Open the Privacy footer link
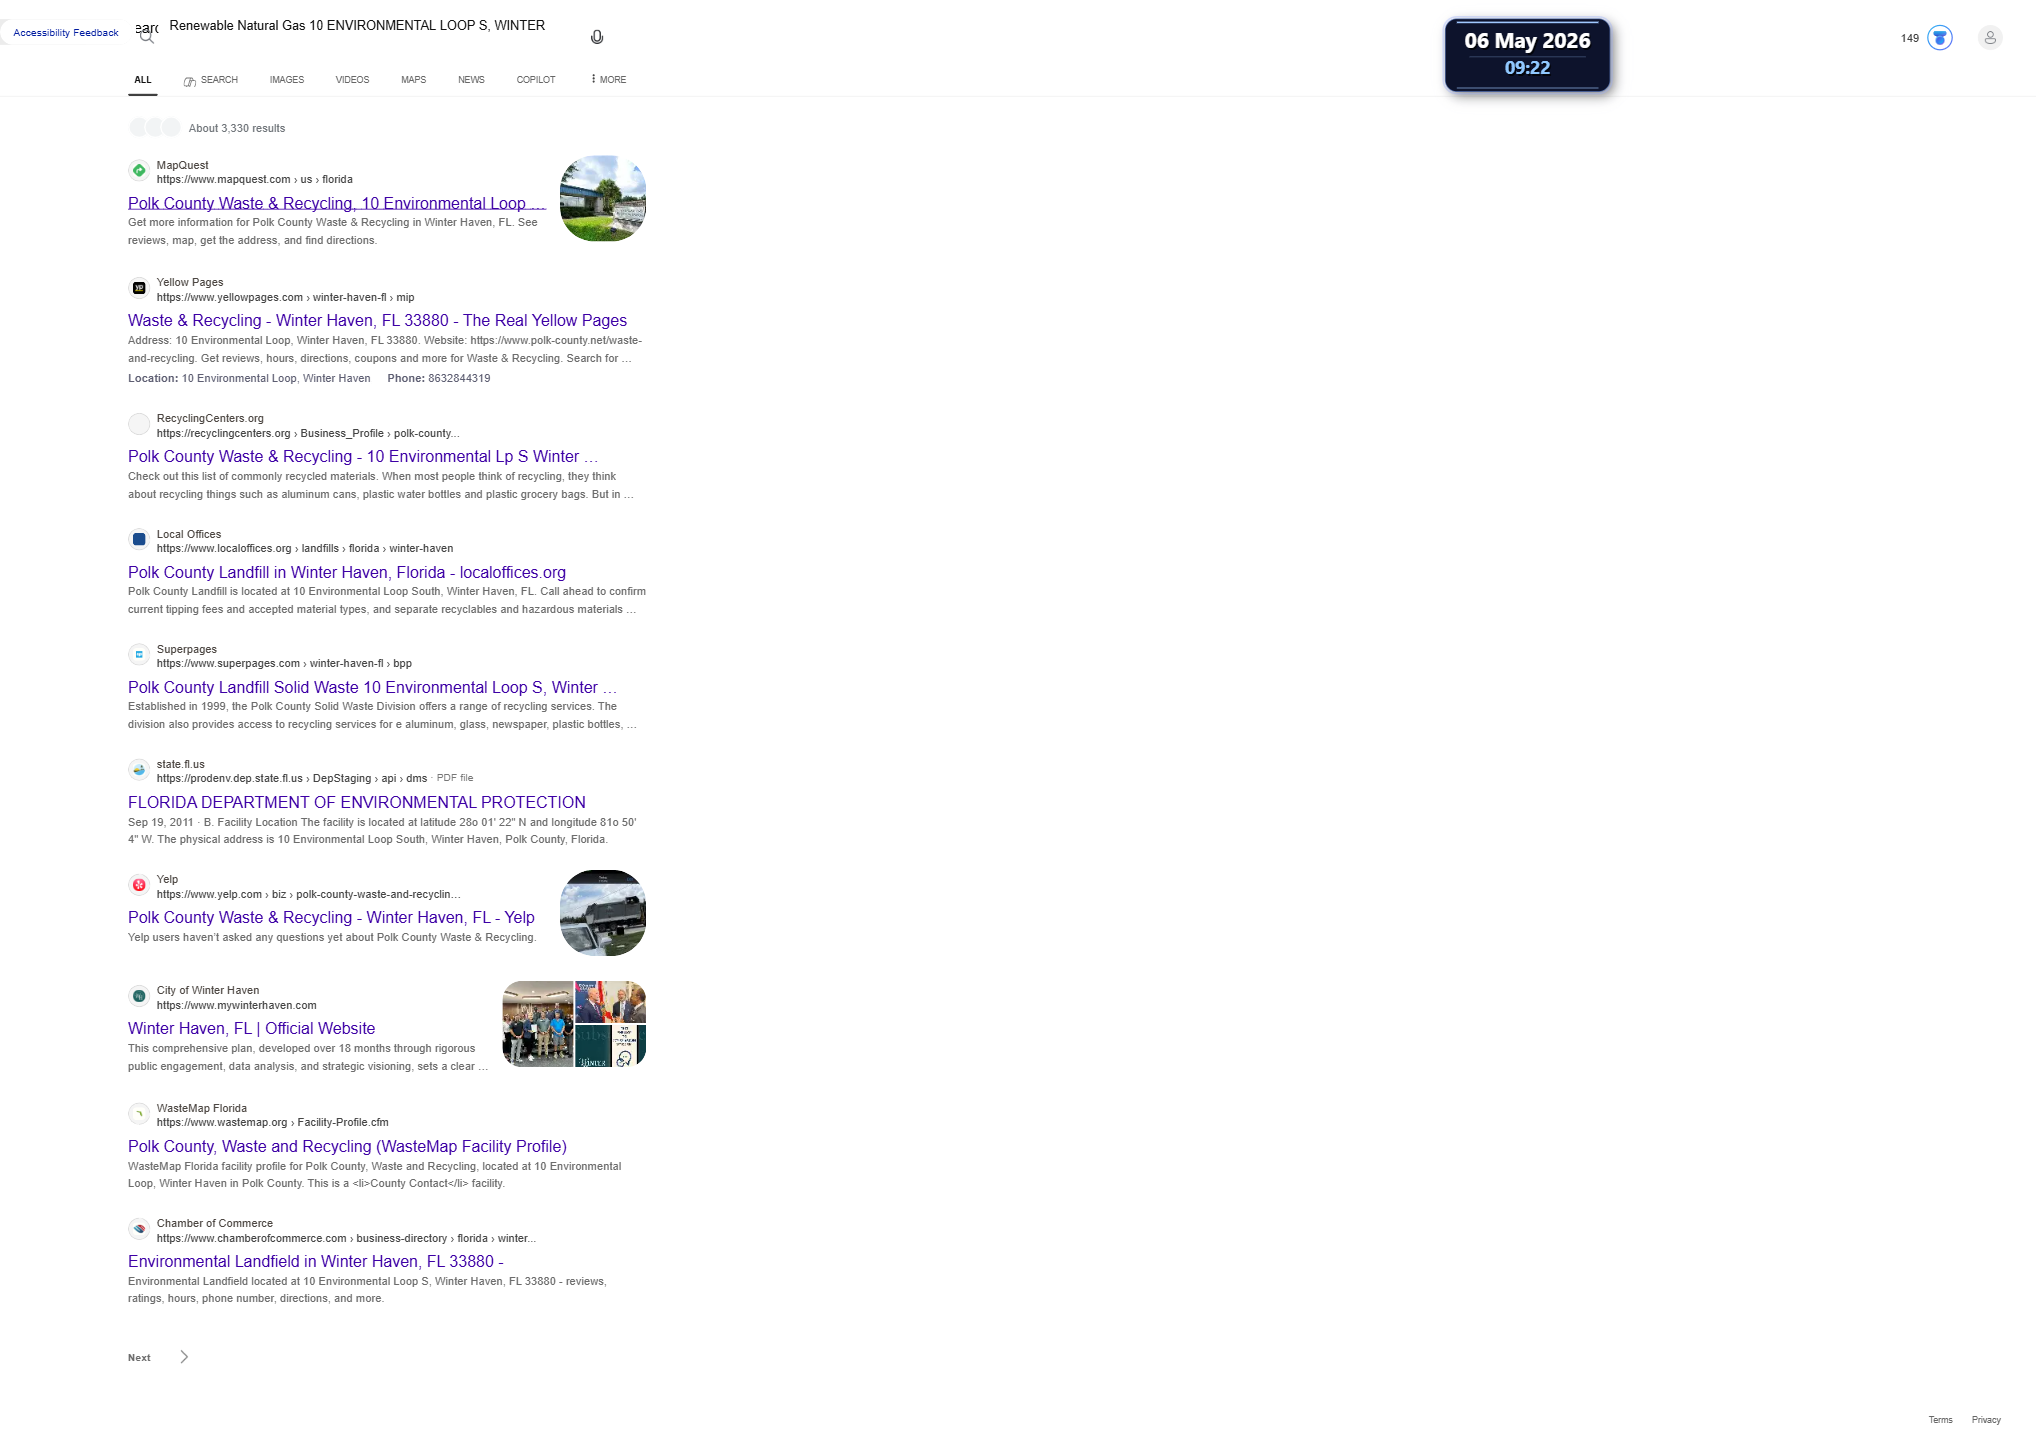Viewport: 2036px width, 1438px height. click(1986, 1420)
